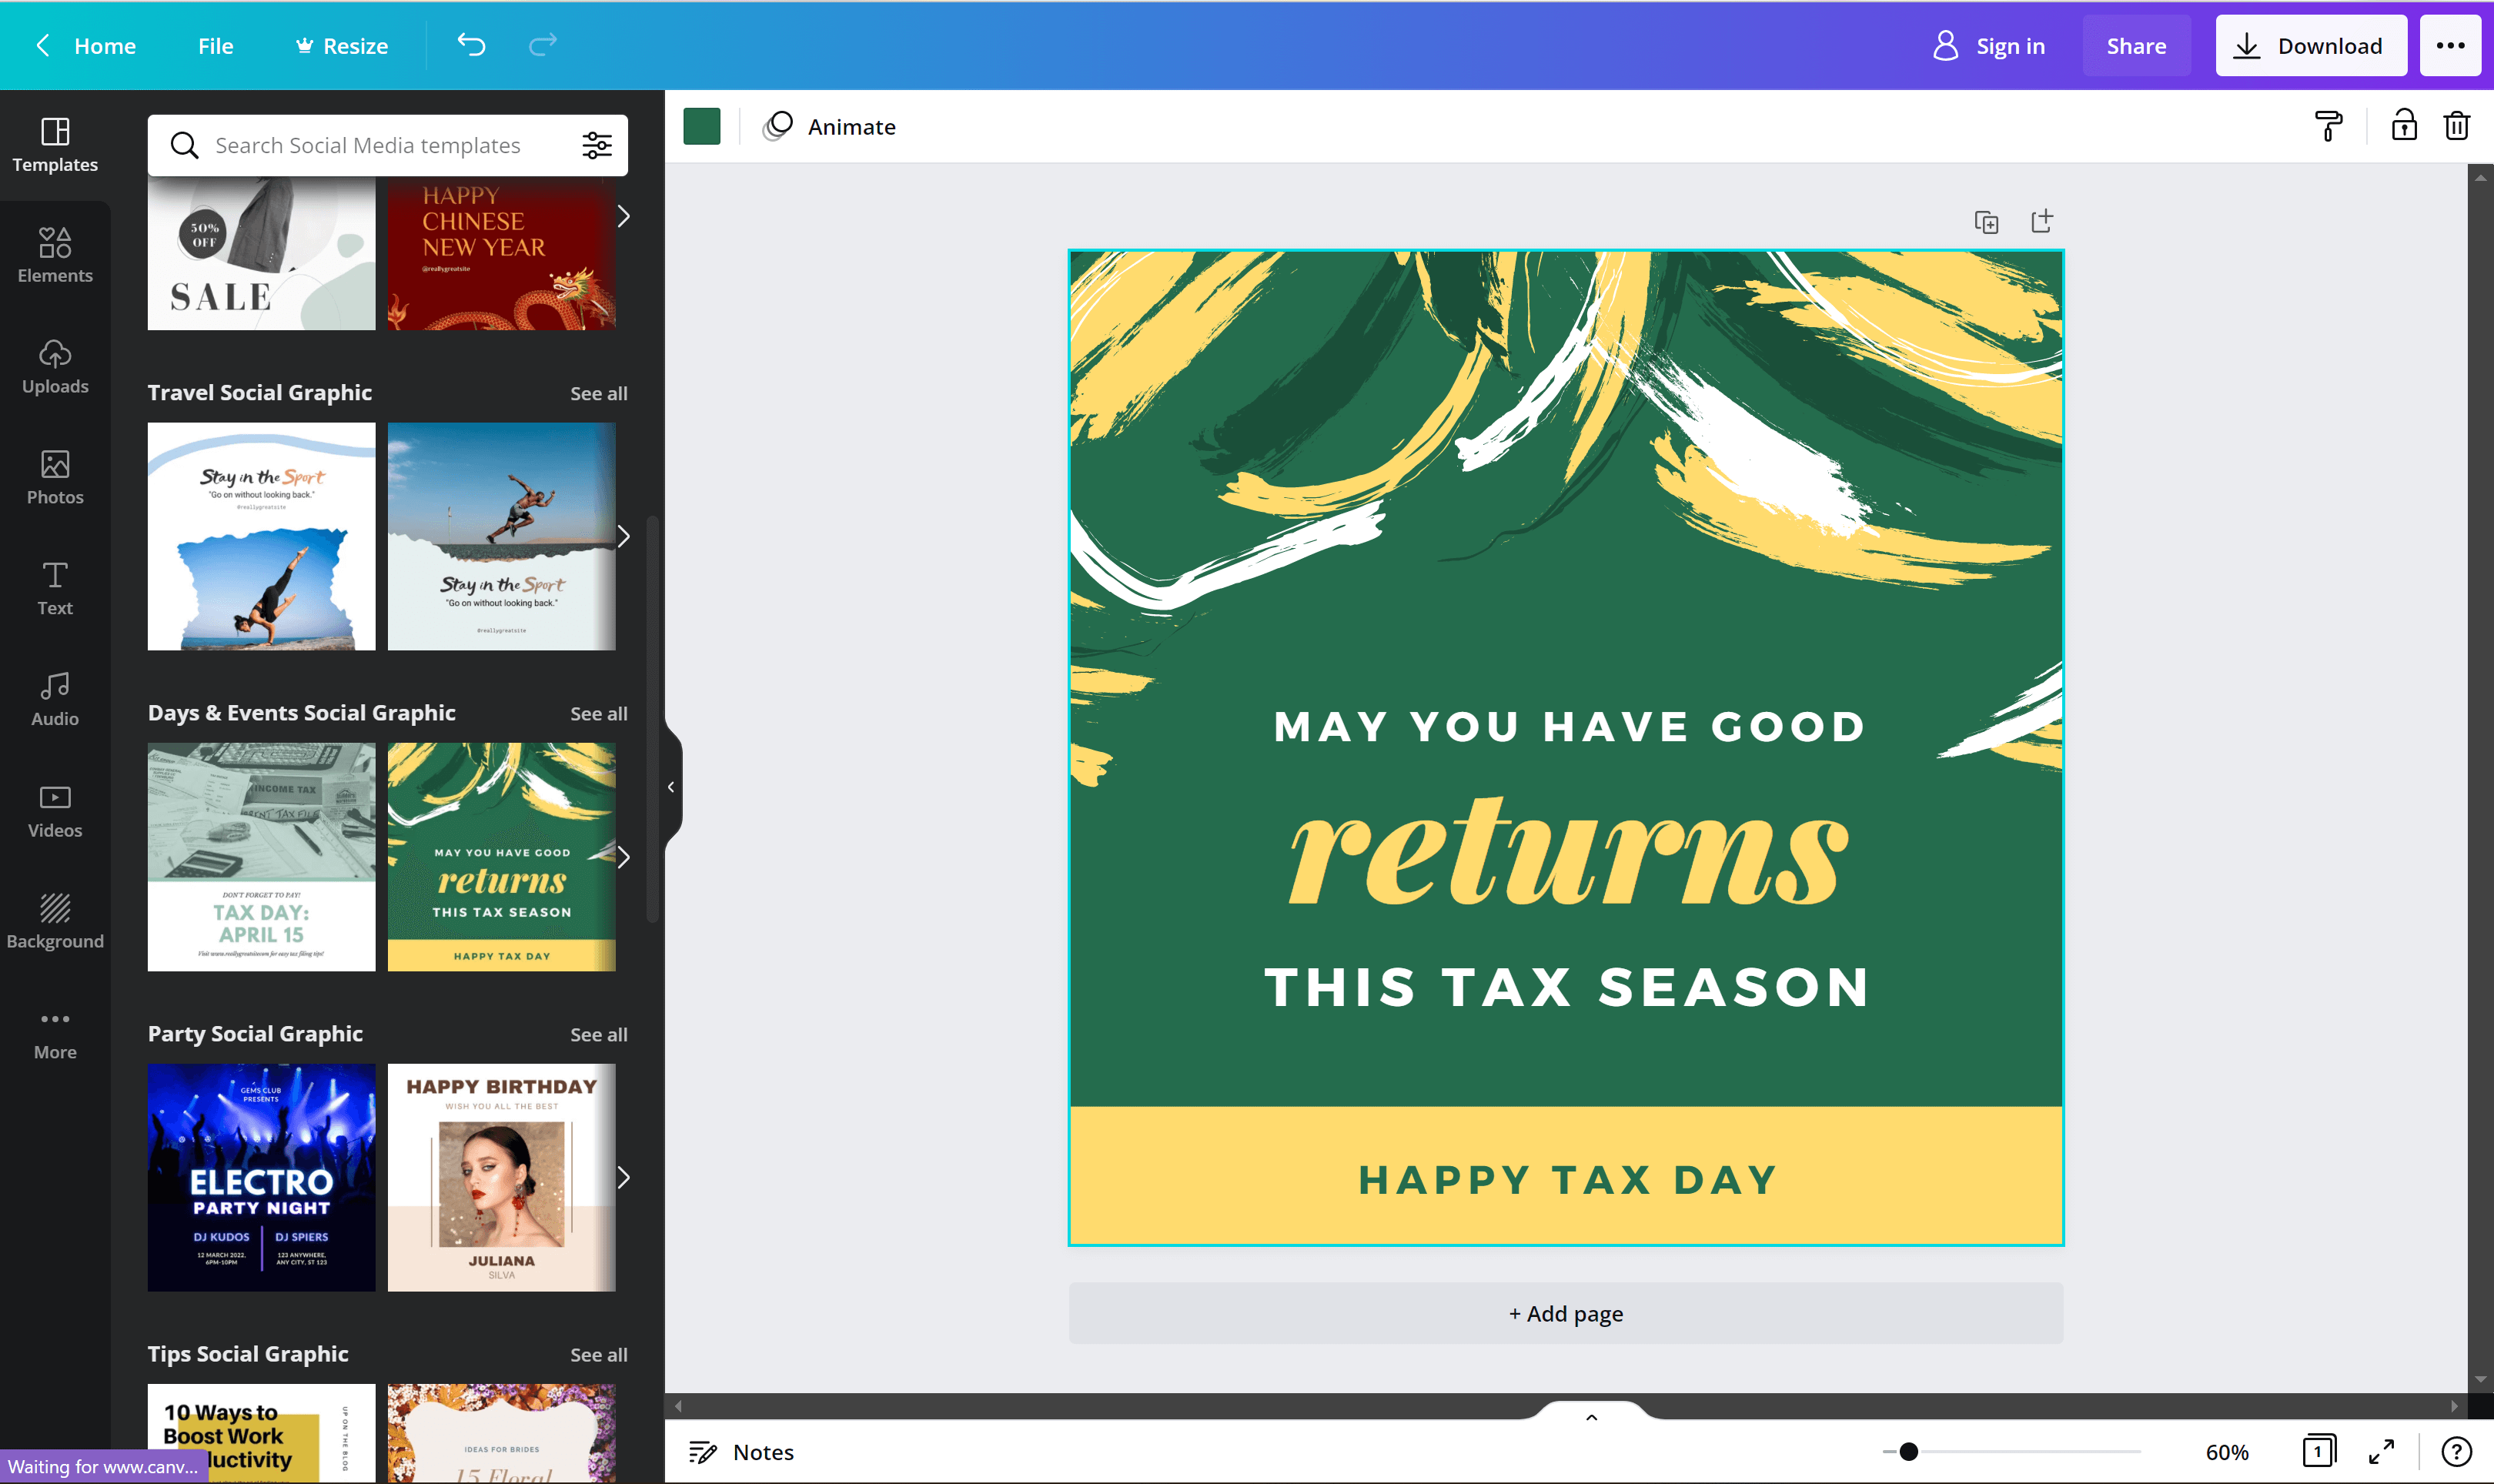Image resolution: width=2494 pixels, height=1484 pixels.
Task: Enter fullscreen presentation mode icon
Action: [2382, 1452]
